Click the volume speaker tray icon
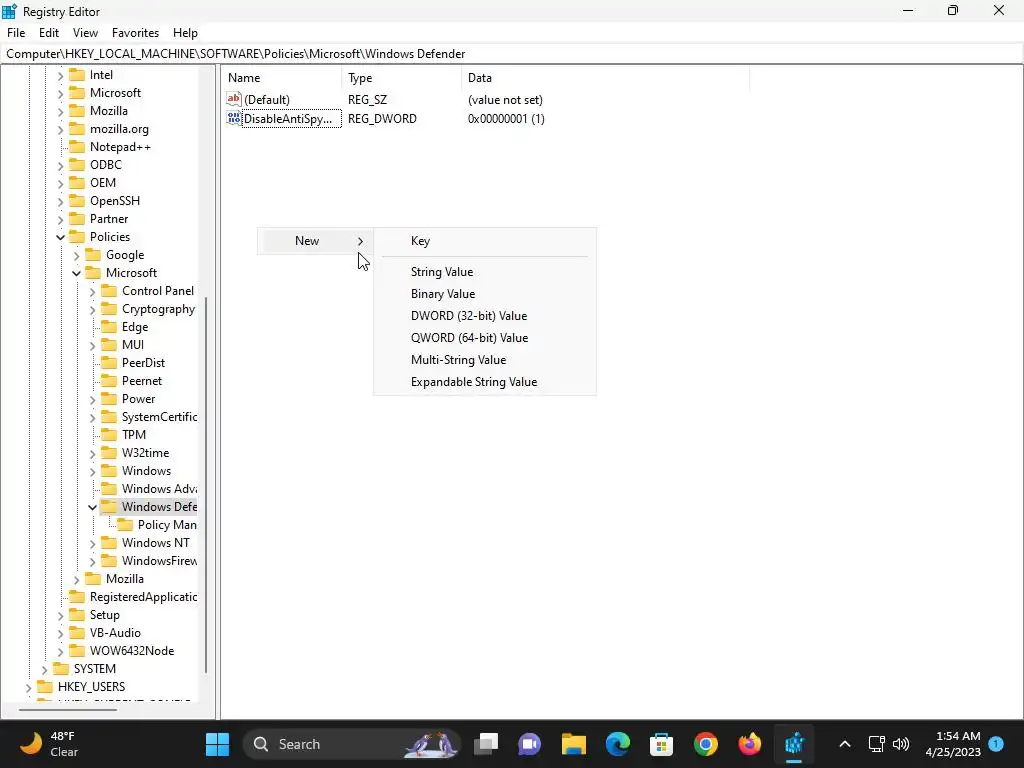Screen dimensions: 1024x768 click(x=901, y=744)
